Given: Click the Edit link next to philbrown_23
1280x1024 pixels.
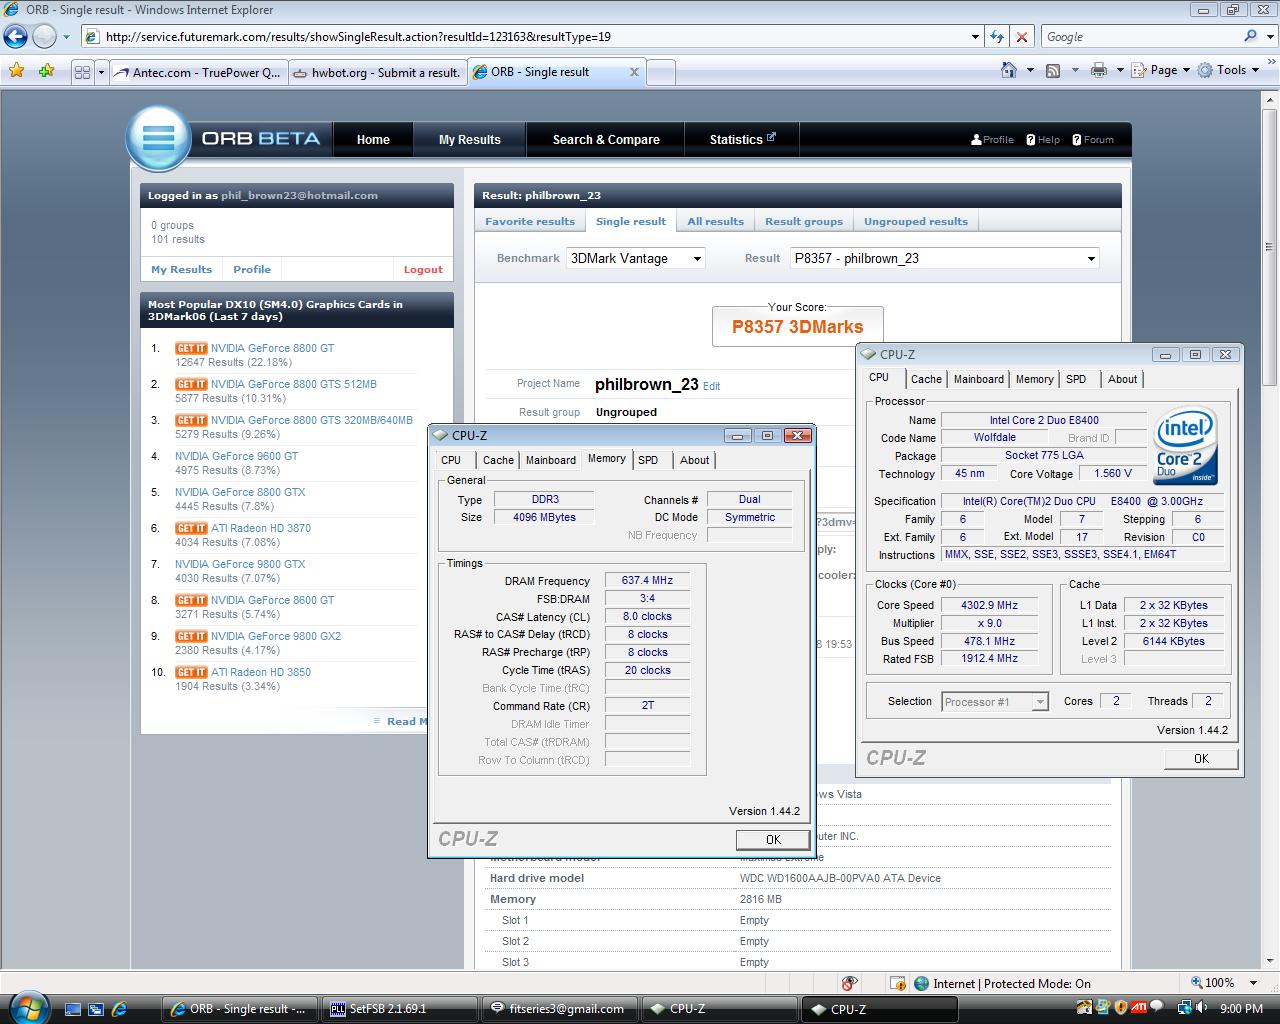Looking at the screenshot, I should coord(711,386).
